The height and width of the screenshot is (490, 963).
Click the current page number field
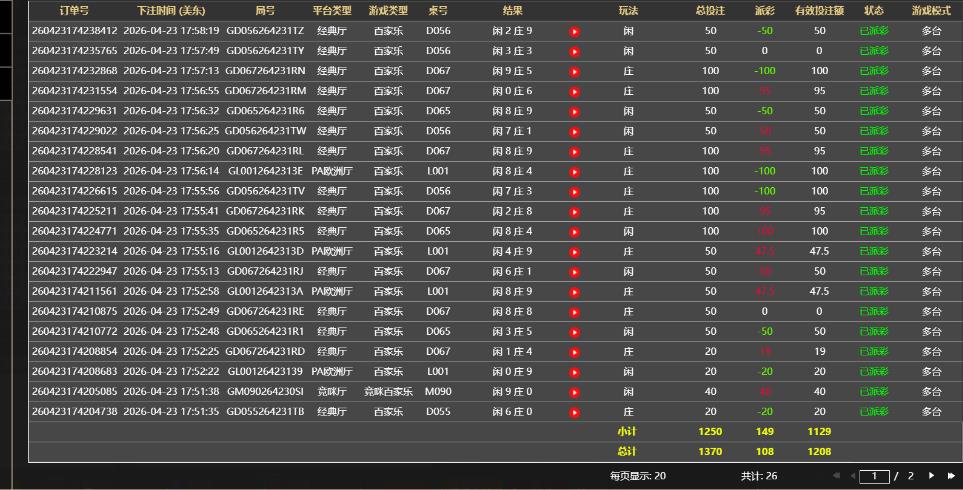click(x=874, y=476)
